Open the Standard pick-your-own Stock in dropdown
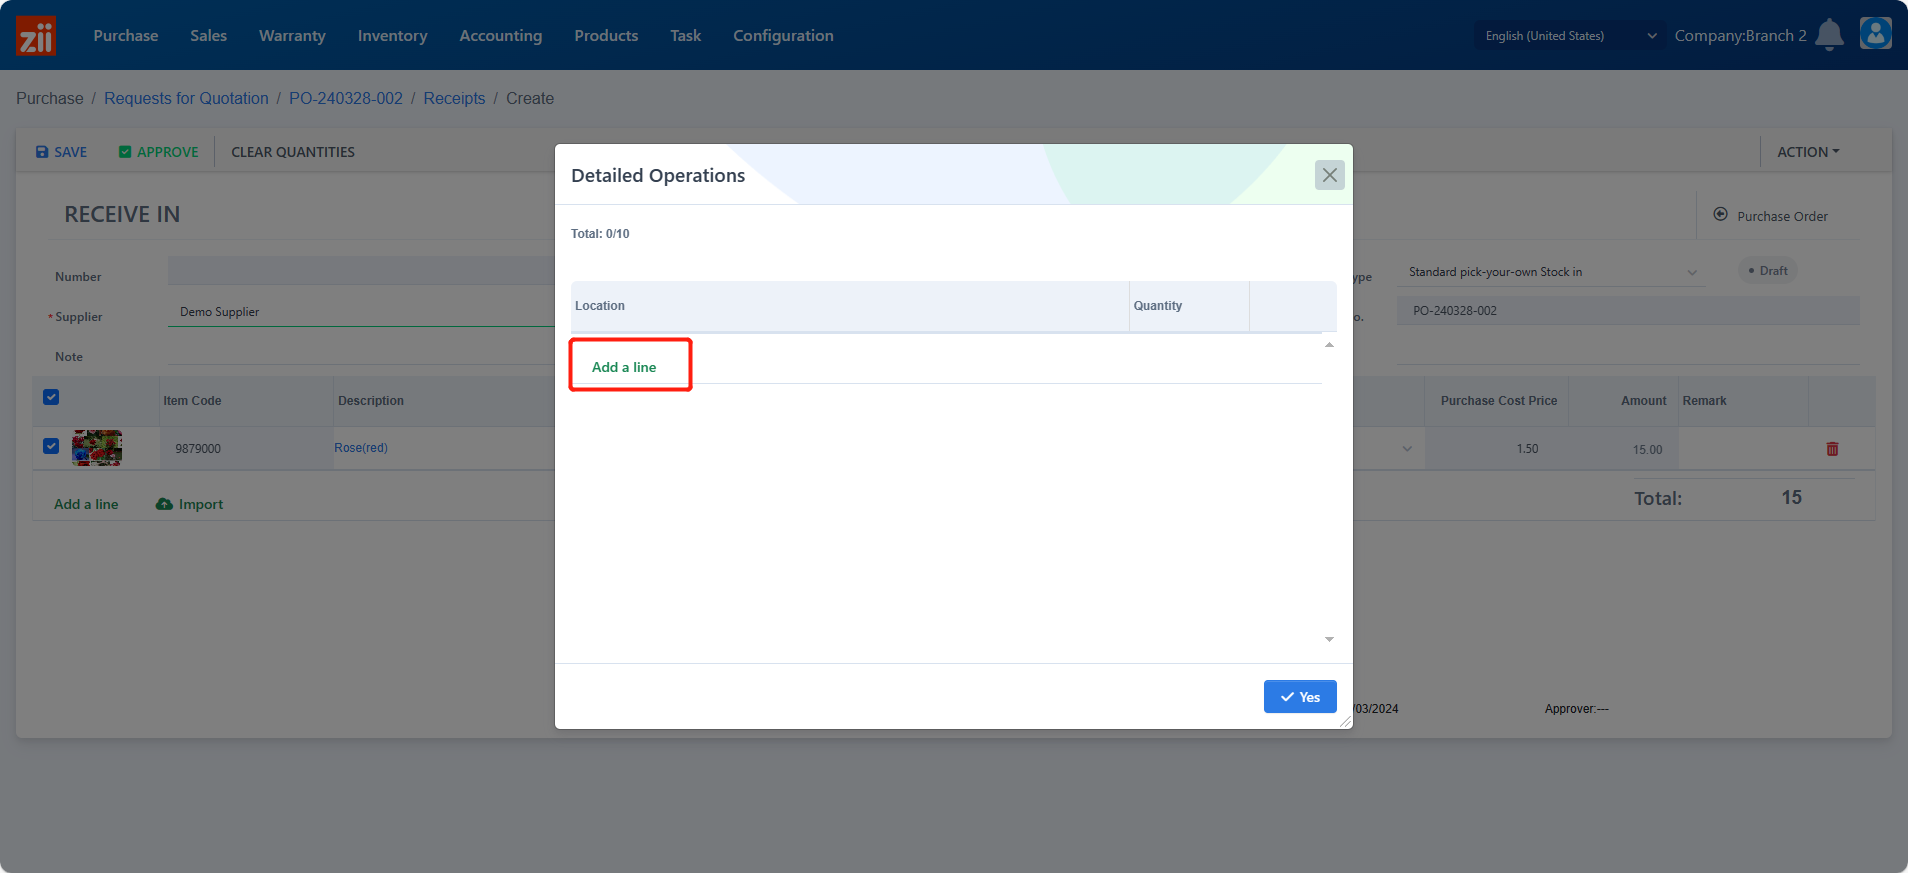The image size is (1908, 873). pyautogui.click(x=1552, y=272)
